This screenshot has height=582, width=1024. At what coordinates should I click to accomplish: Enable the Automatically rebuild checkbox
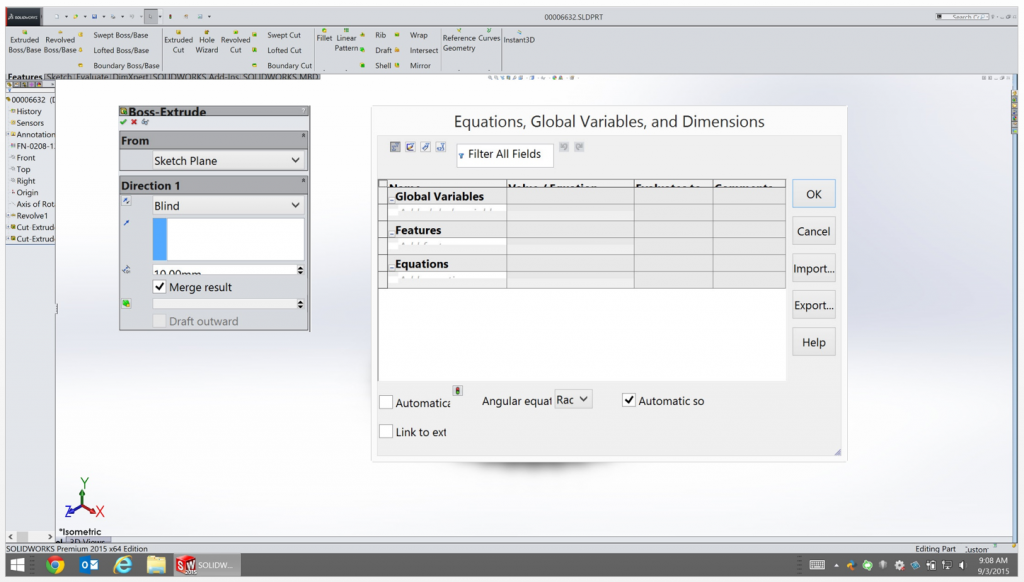(x=386, y=402)
